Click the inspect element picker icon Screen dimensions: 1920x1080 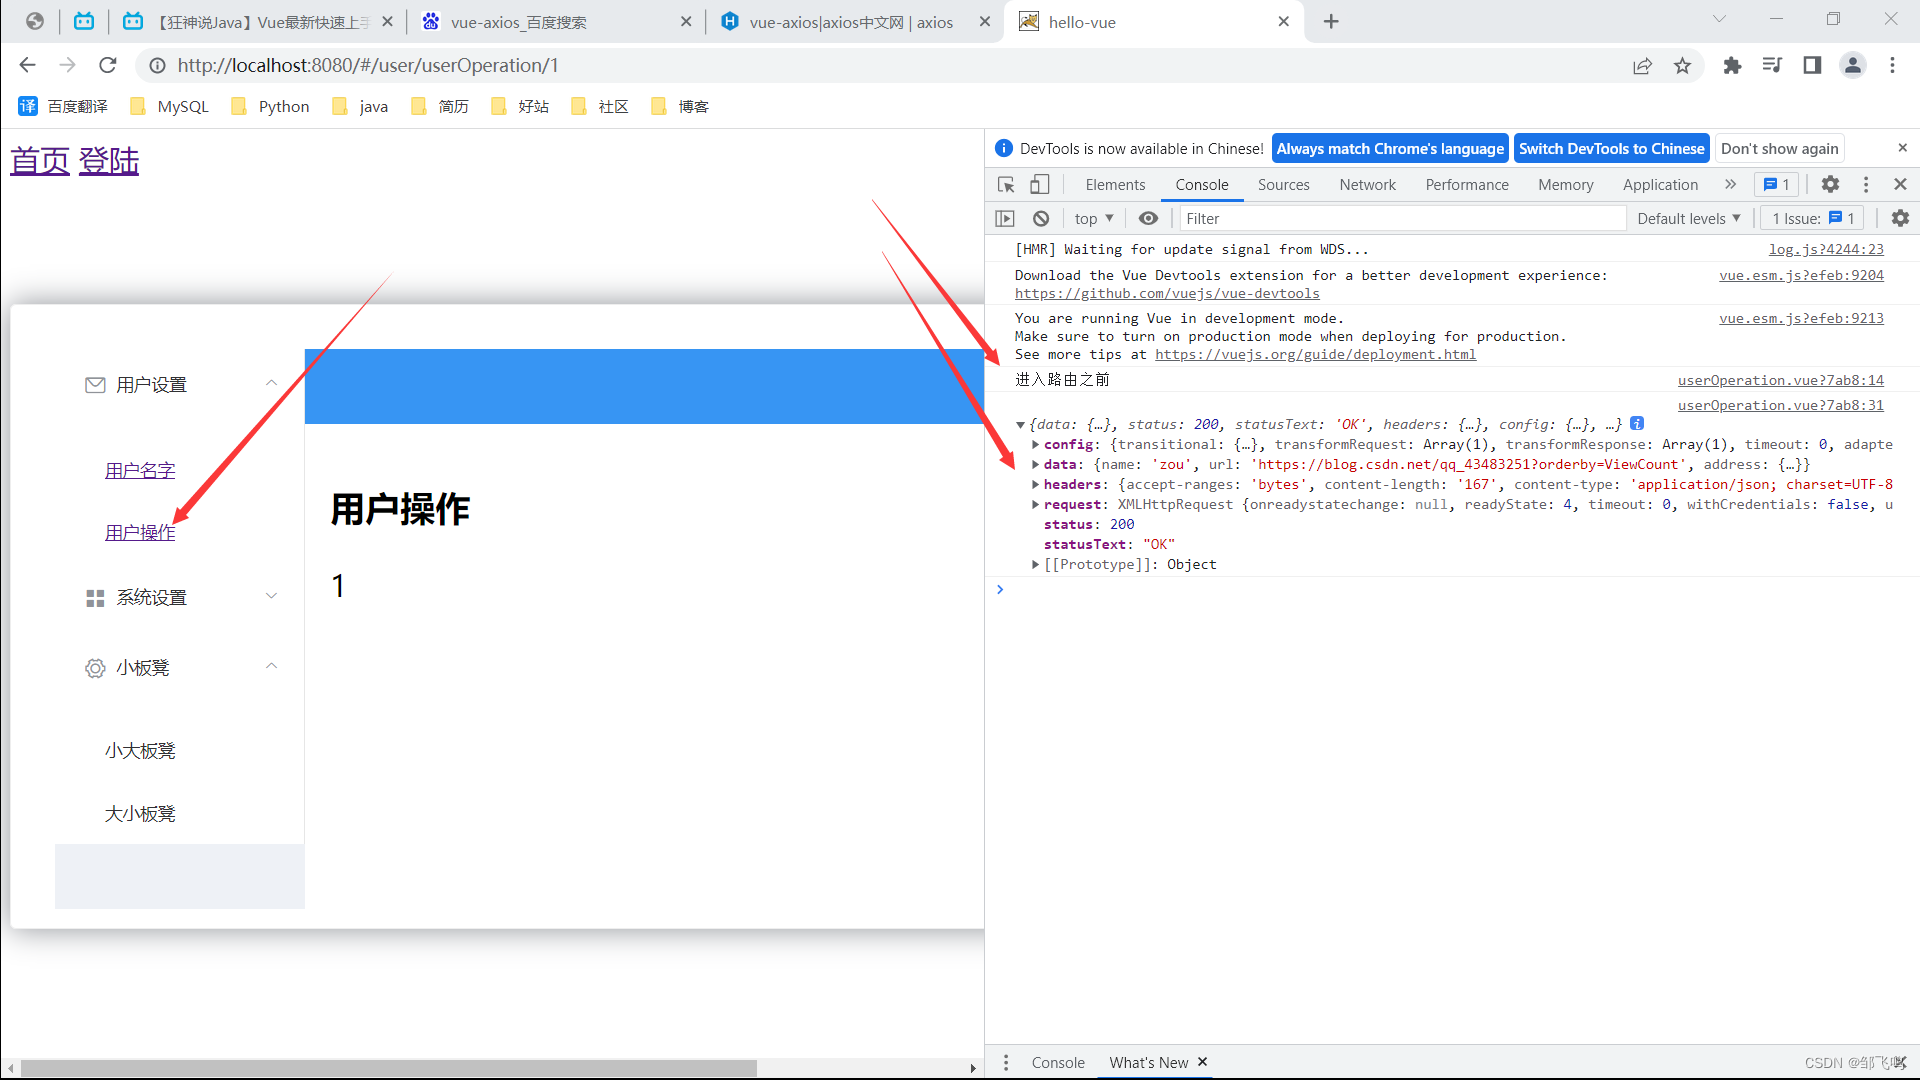pos(1006,185)
